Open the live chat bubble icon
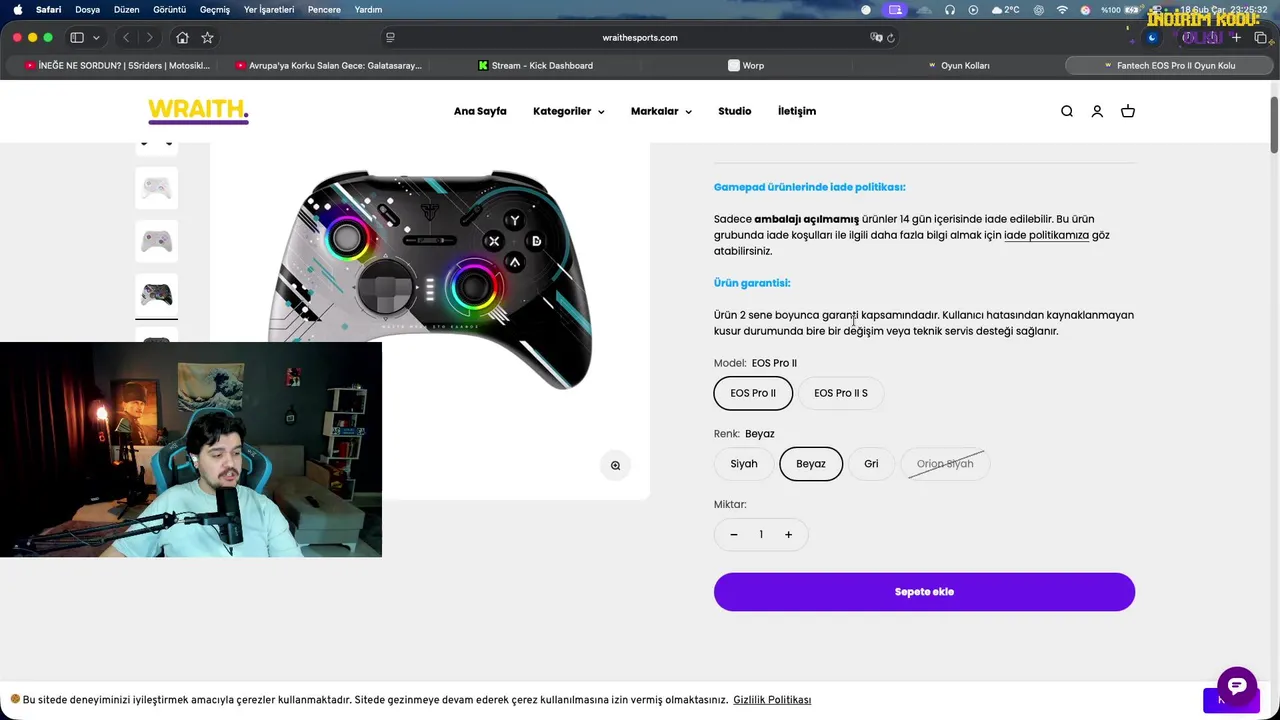The image size is (1280, 720). coord(1237,686)
